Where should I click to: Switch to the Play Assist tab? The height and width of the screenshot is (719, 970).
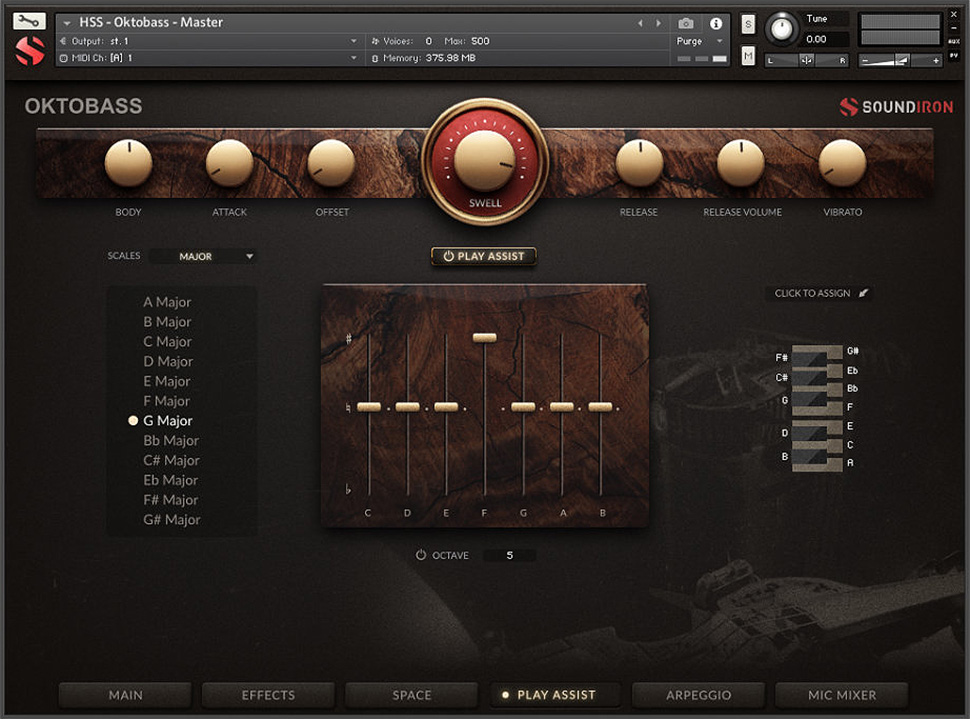click(x=555, y=695)
